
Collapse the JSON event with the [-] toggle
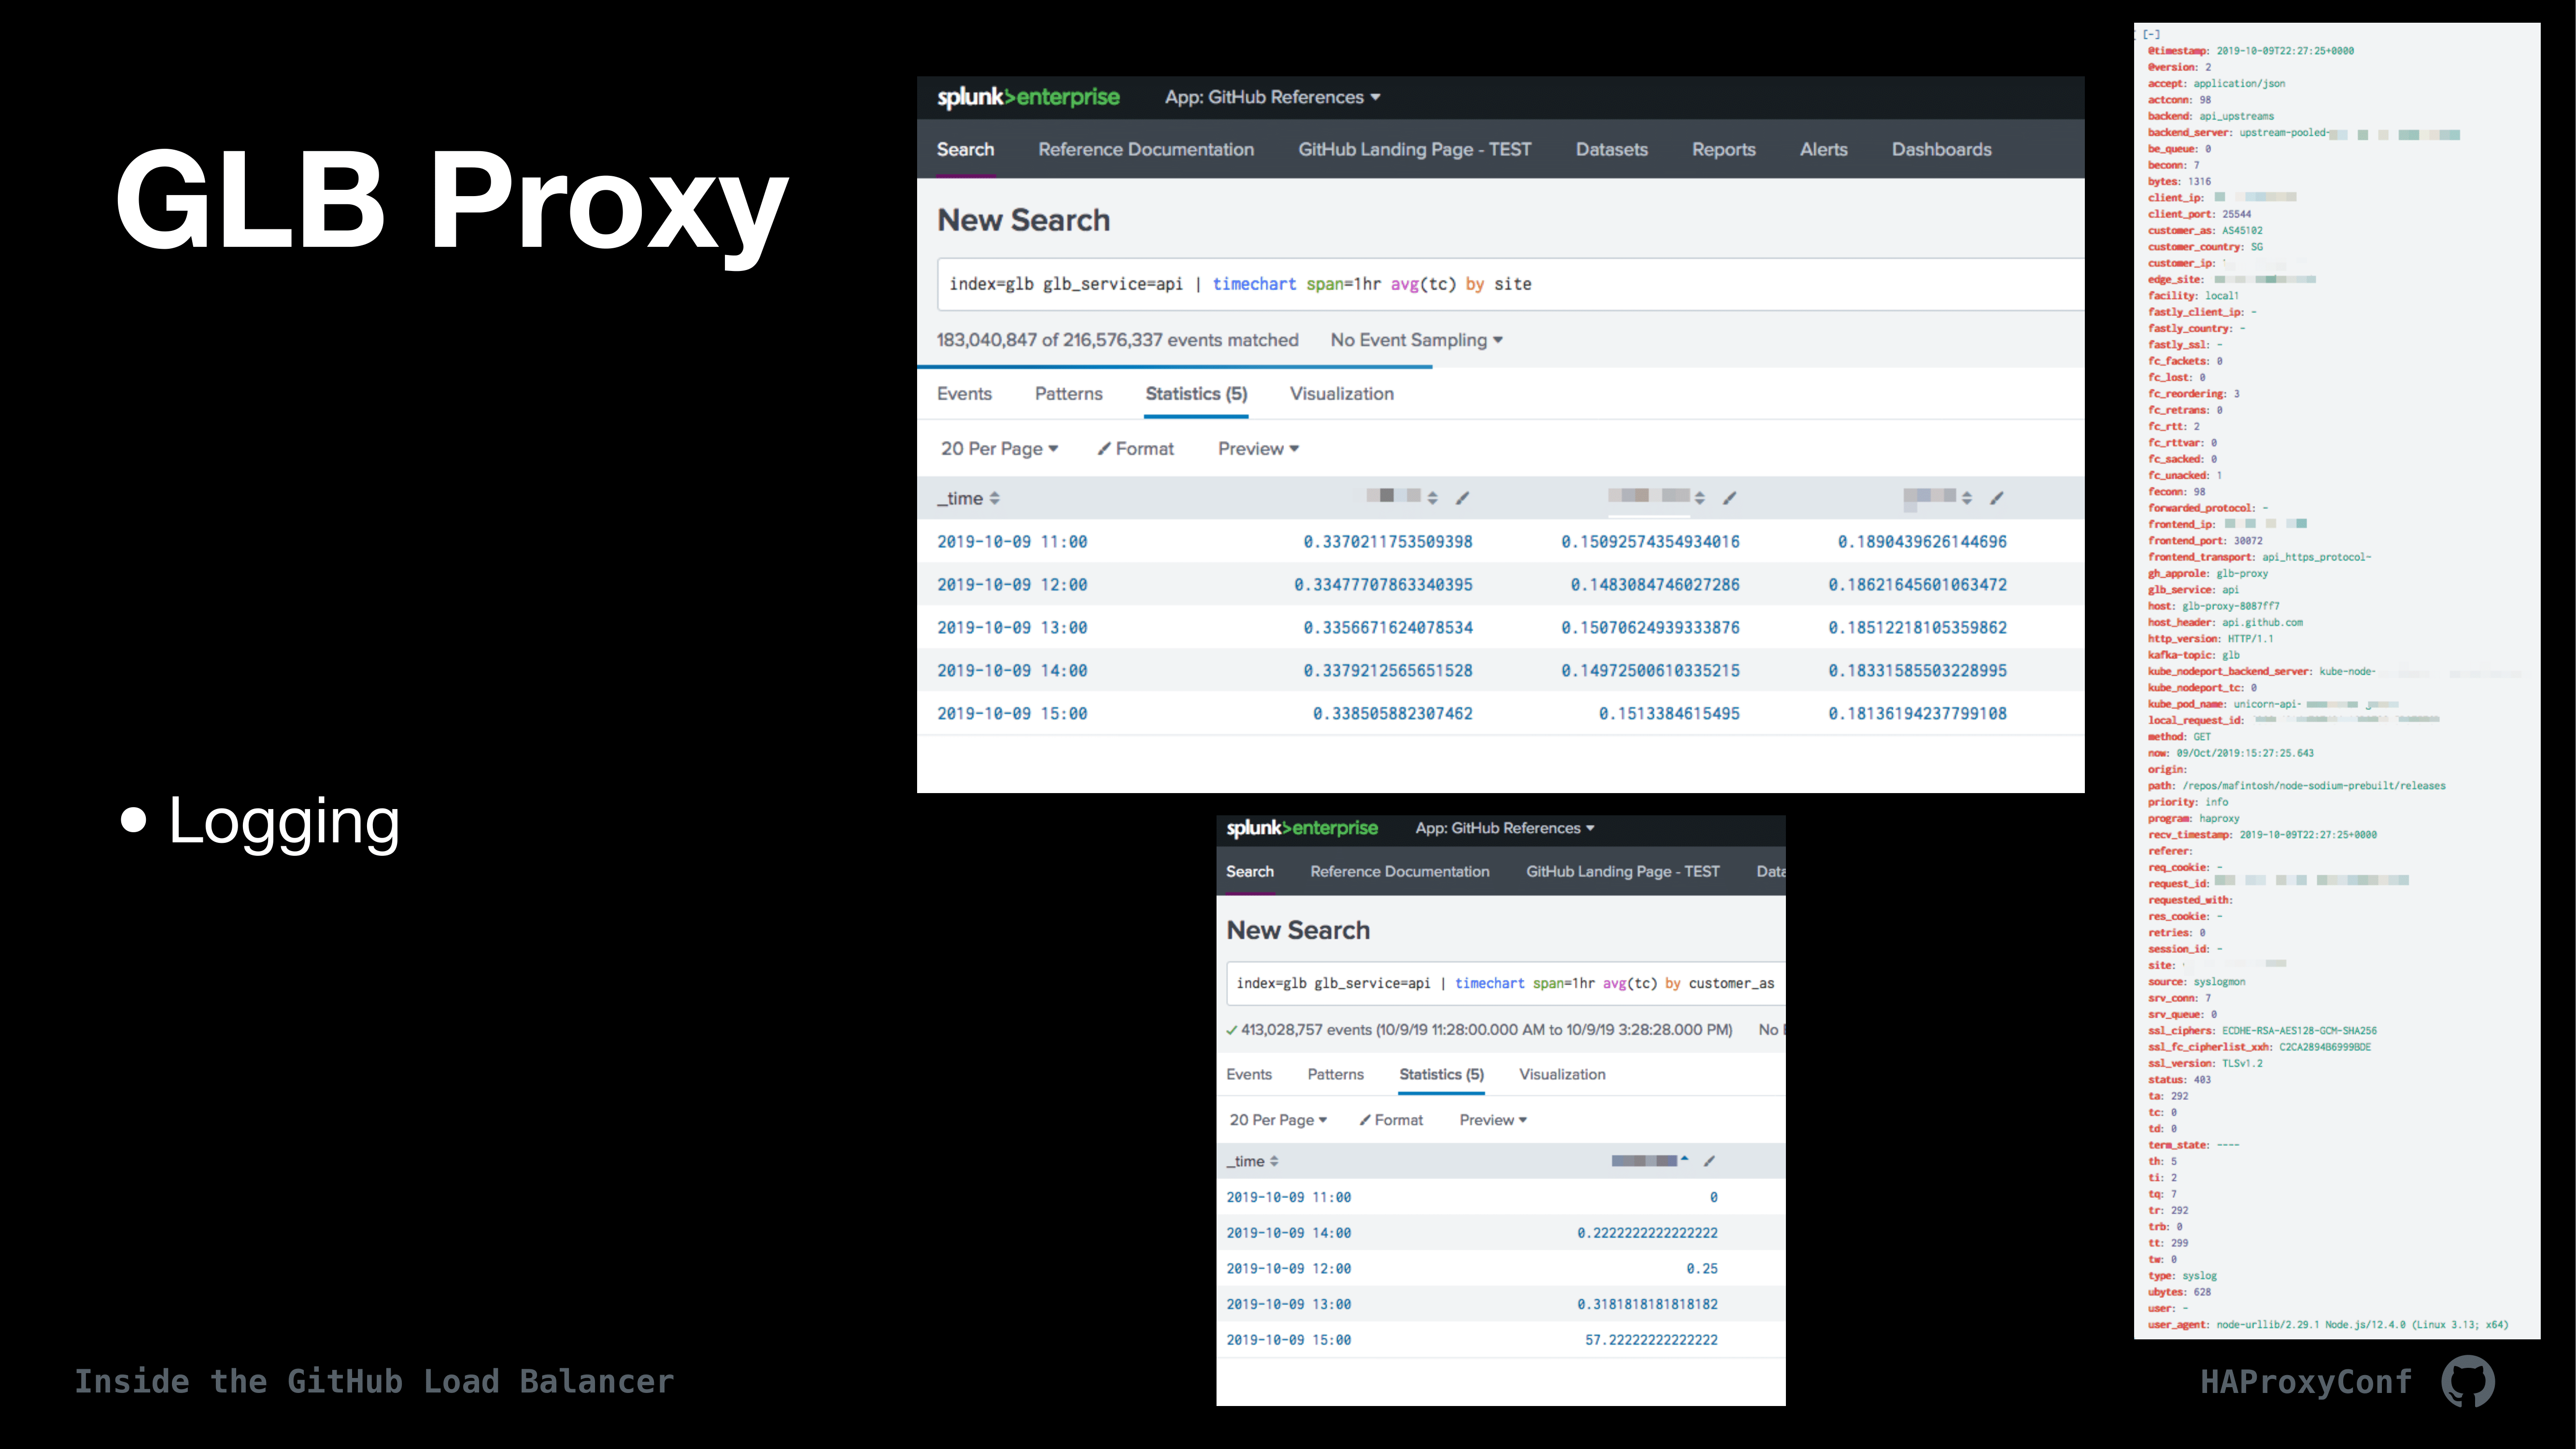tap(2151, 34)
